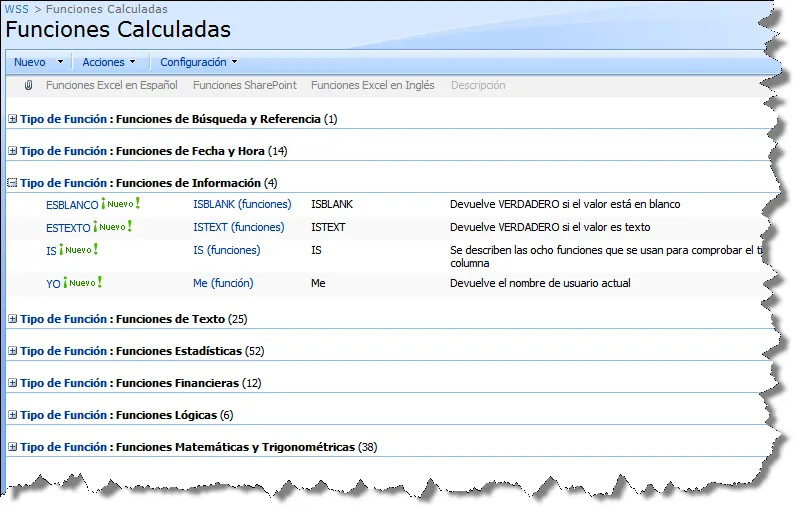The height and width of the screenshot is (507, 794).
Task: Expand Funciones Estadísticas group
Action: pyautogui.click(x=13, y=351)
